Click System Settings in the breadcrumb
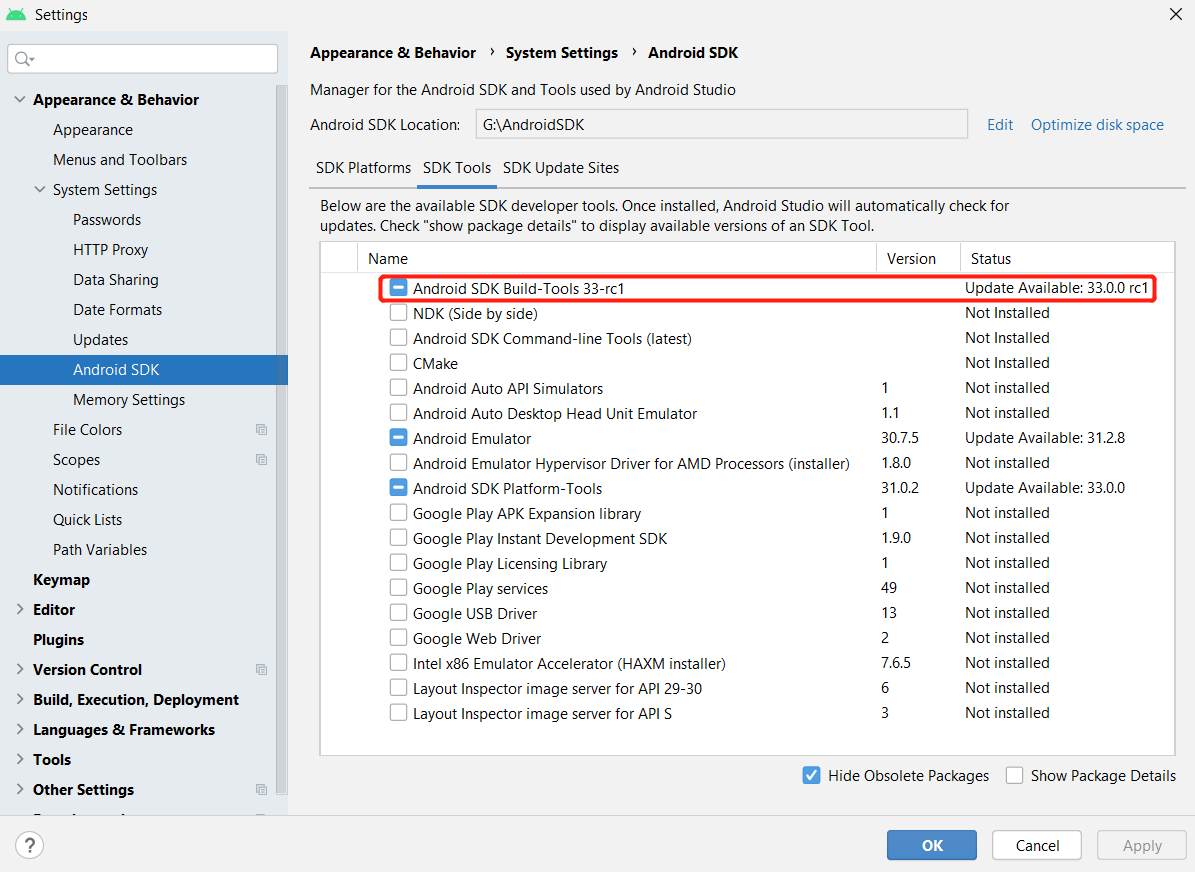This screenshot has width=1195, height=872. [x=562, y=53]
